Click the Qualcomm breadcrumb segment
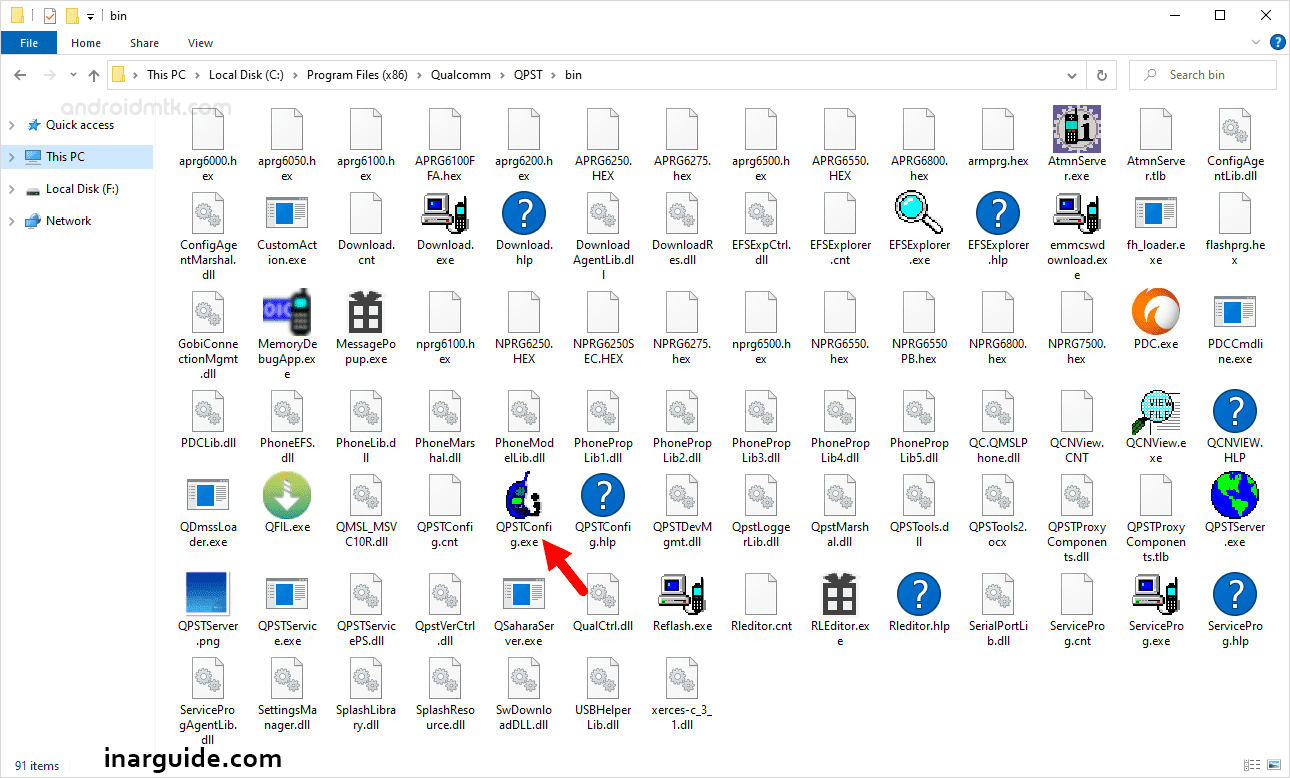1290x778 pixels. click(x=462, y=75)
